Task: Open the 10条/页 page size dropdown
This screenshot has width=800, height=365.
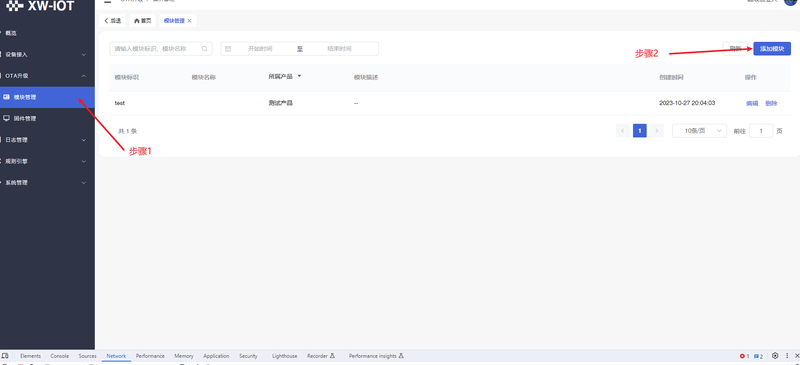Action: click(699, 131)
